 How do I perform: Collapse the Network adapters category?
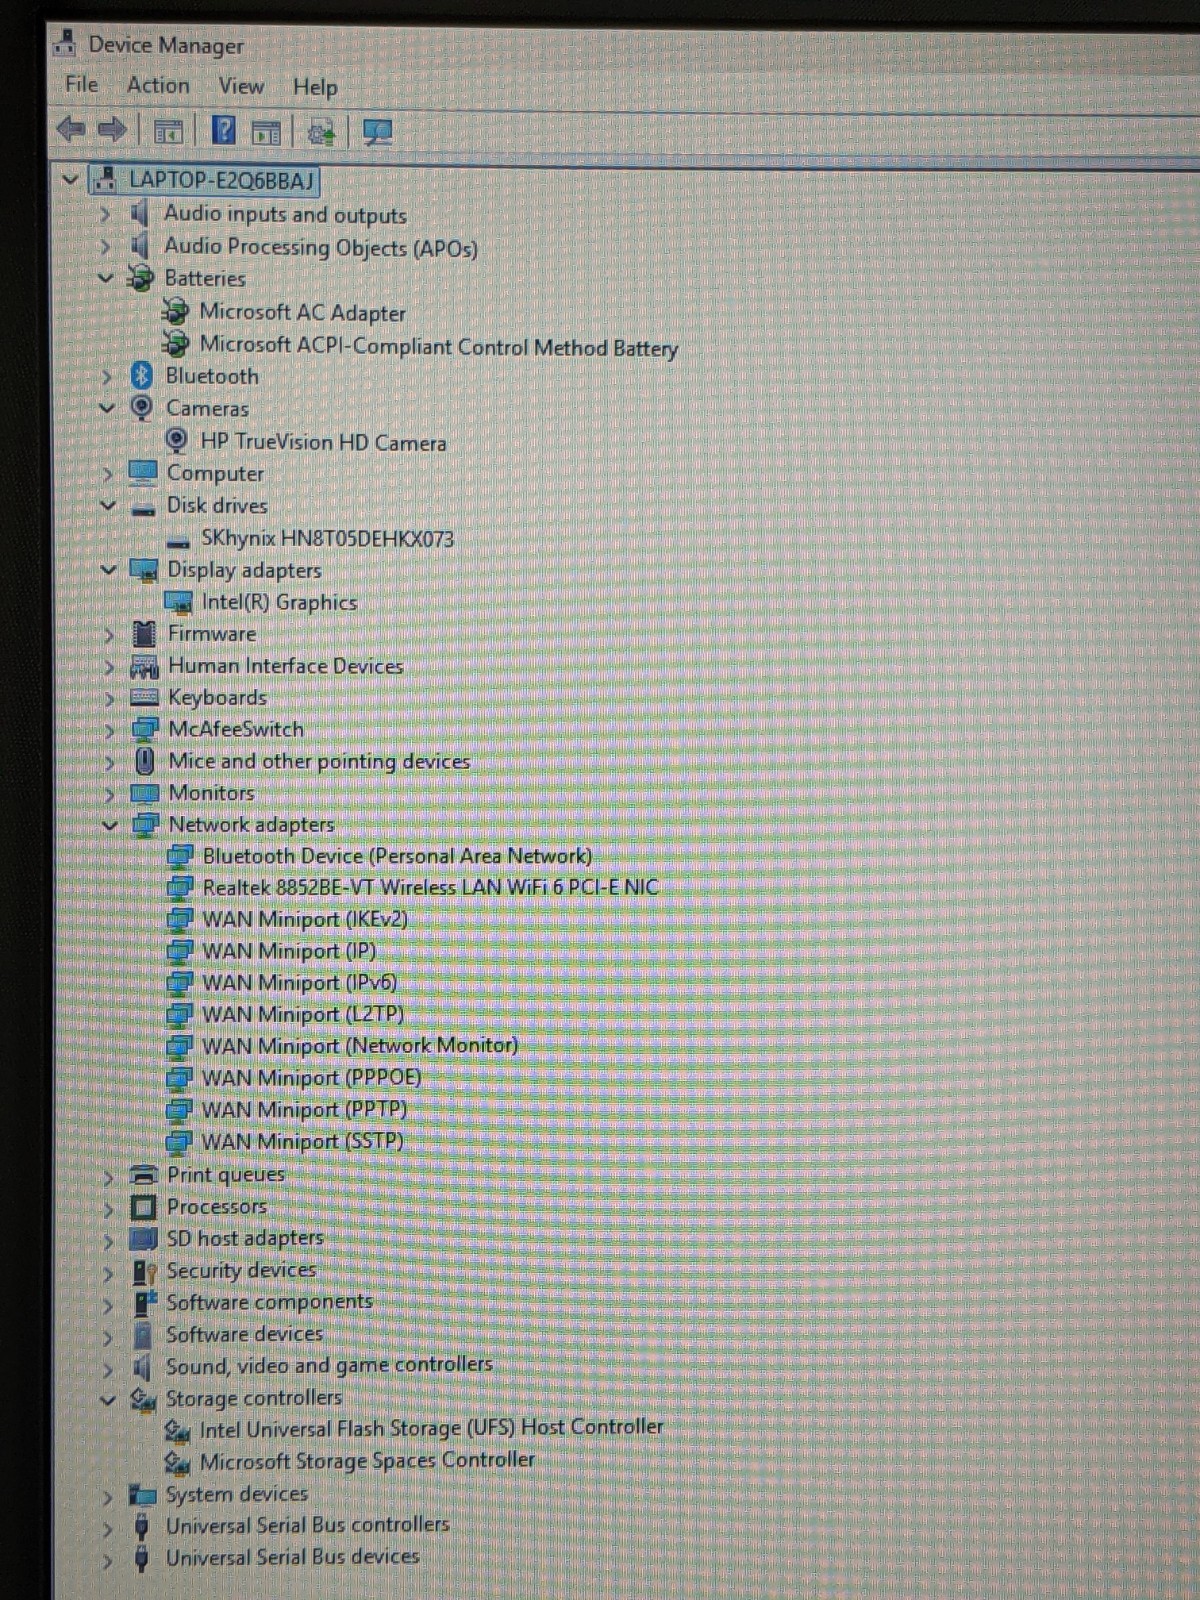coord(110,825)
